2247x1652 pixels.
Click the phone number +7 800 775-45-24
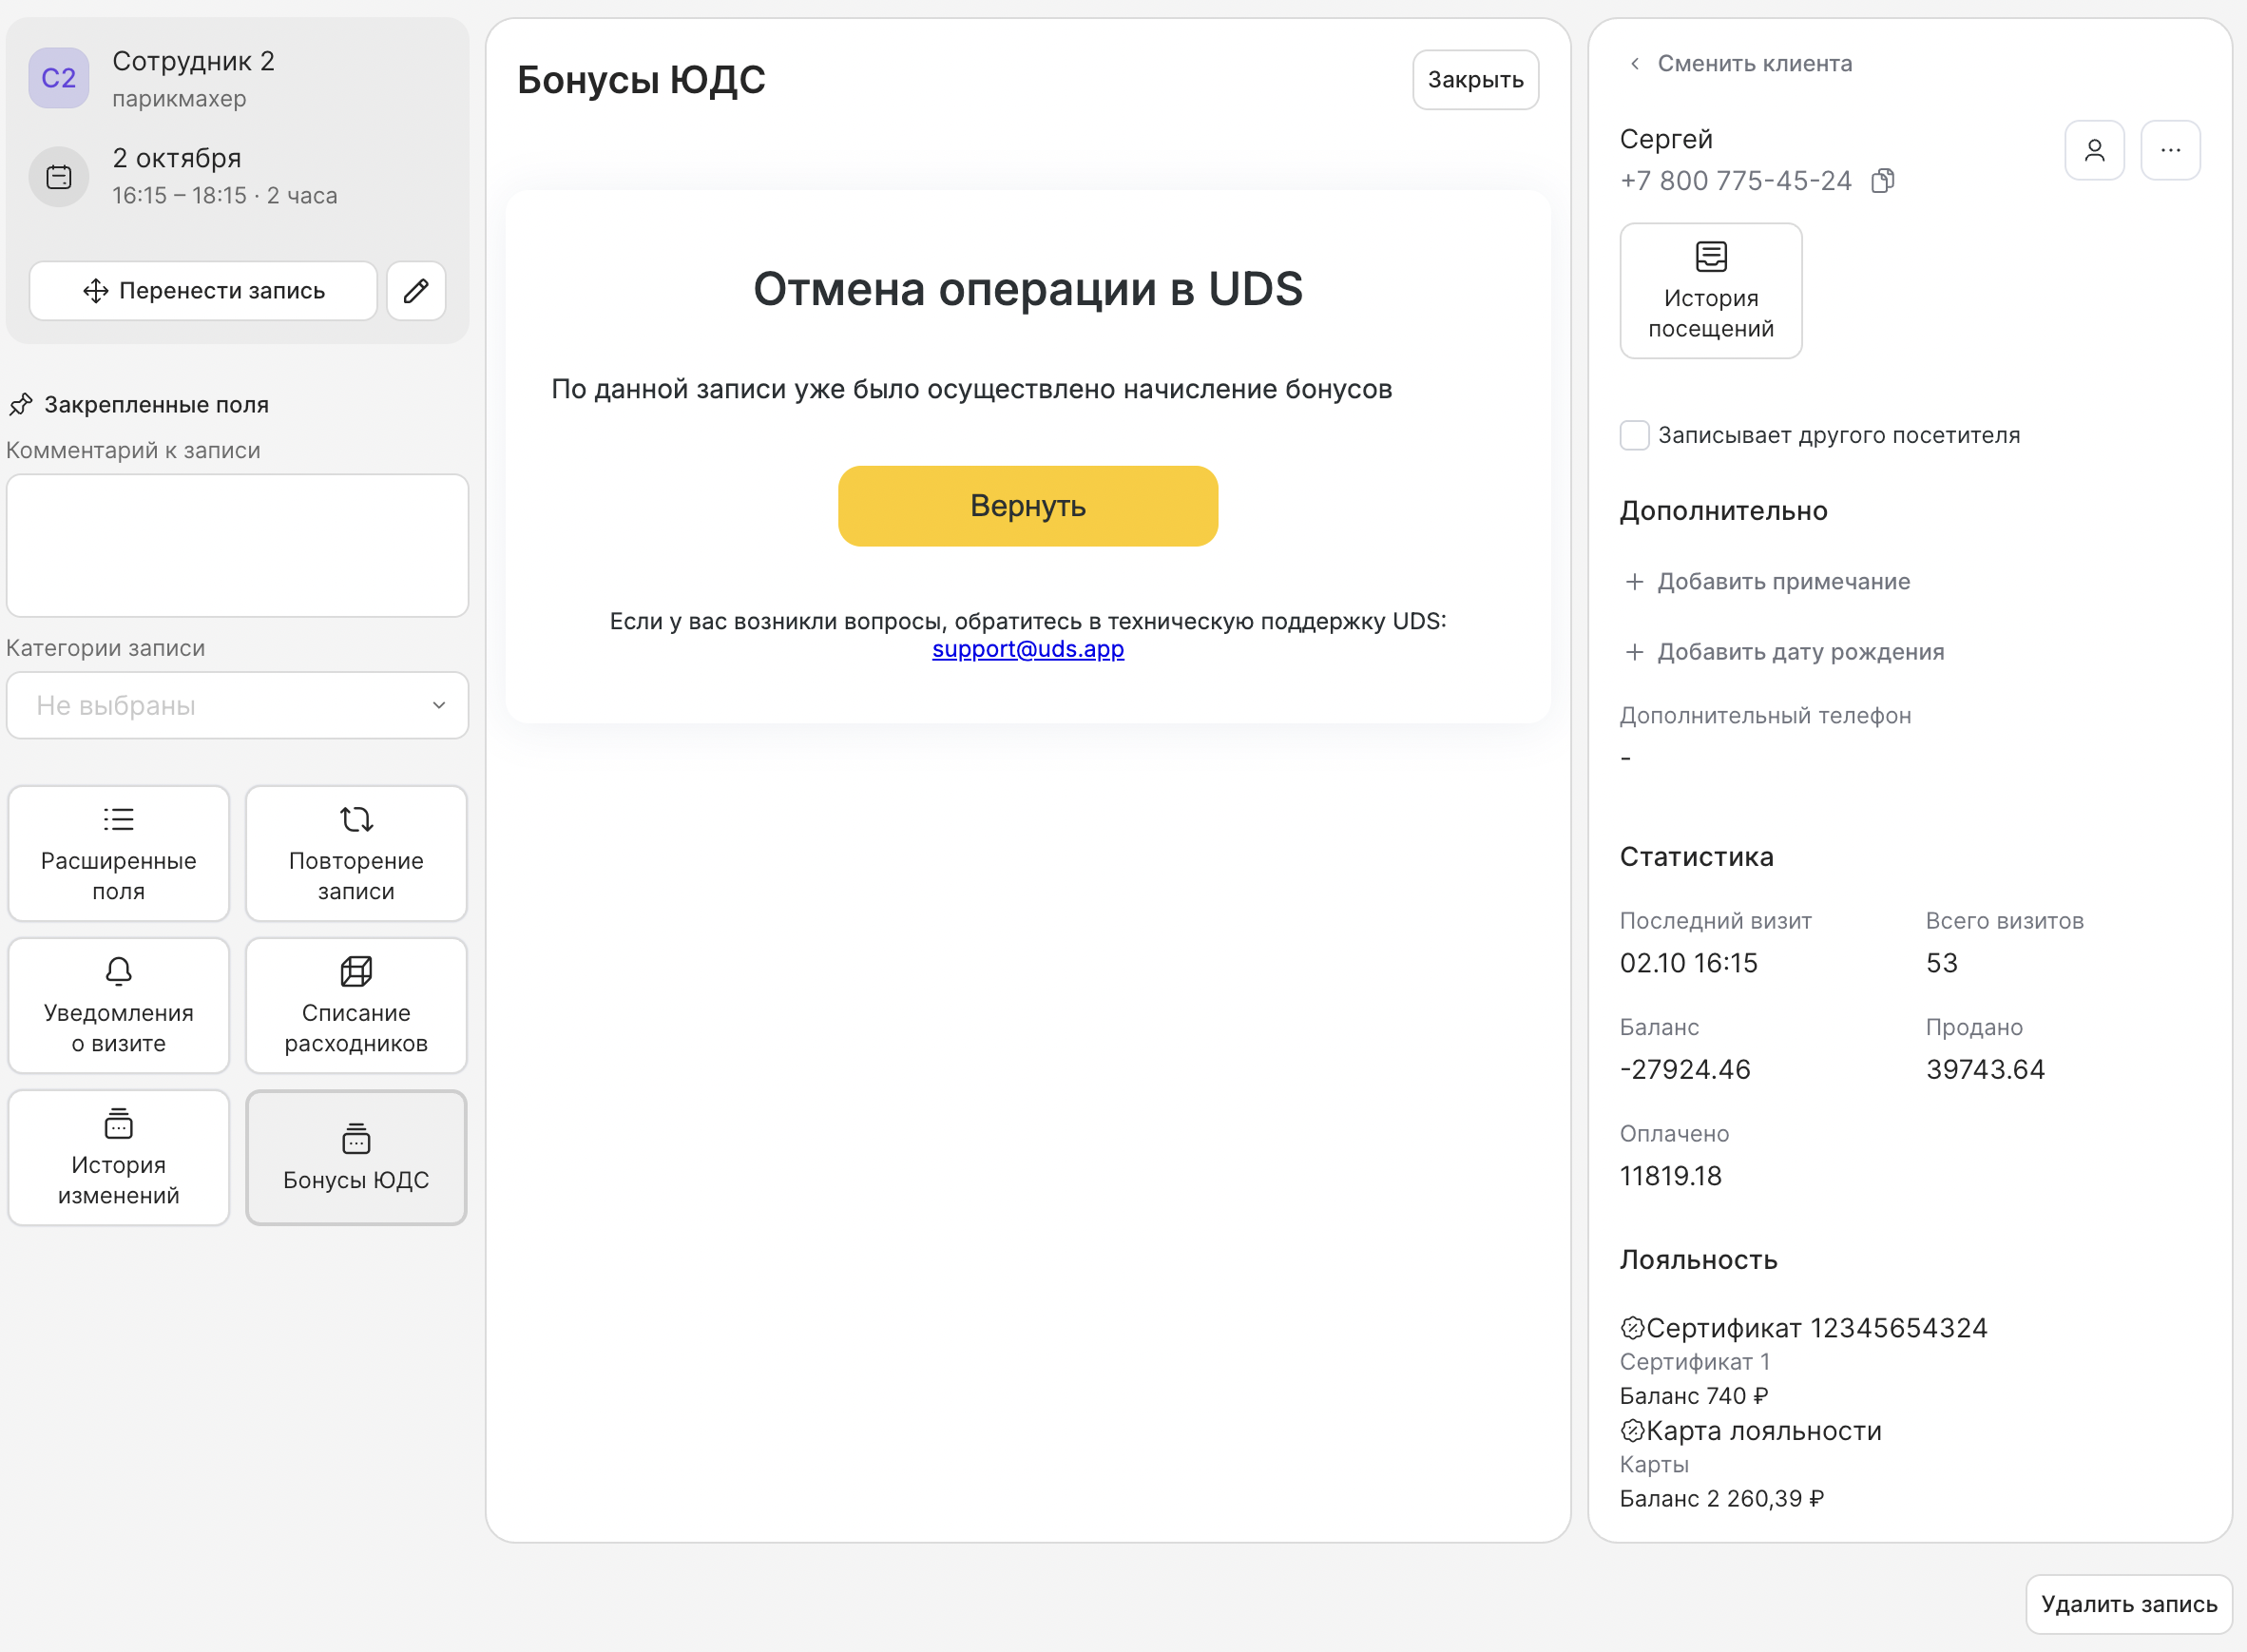pos(1735,181)
